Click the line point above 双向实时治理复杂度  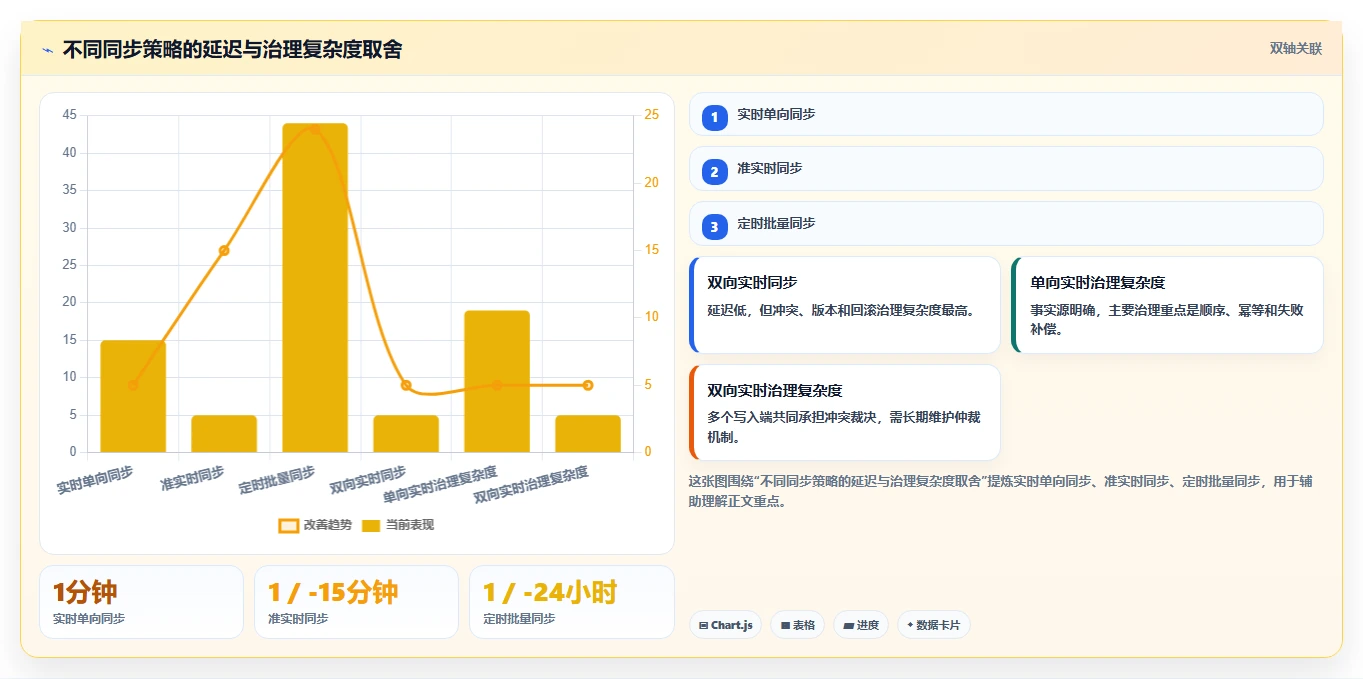(x=588, y=385)
